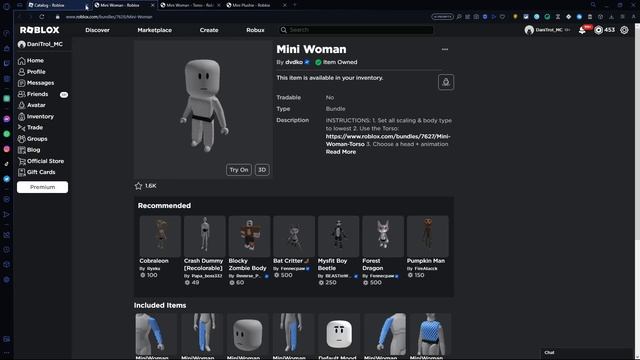Image resolution: width=640 pixels, height=360 pixels.
Task: Open the Robux balance icon
Action: (x=598, y=30)
